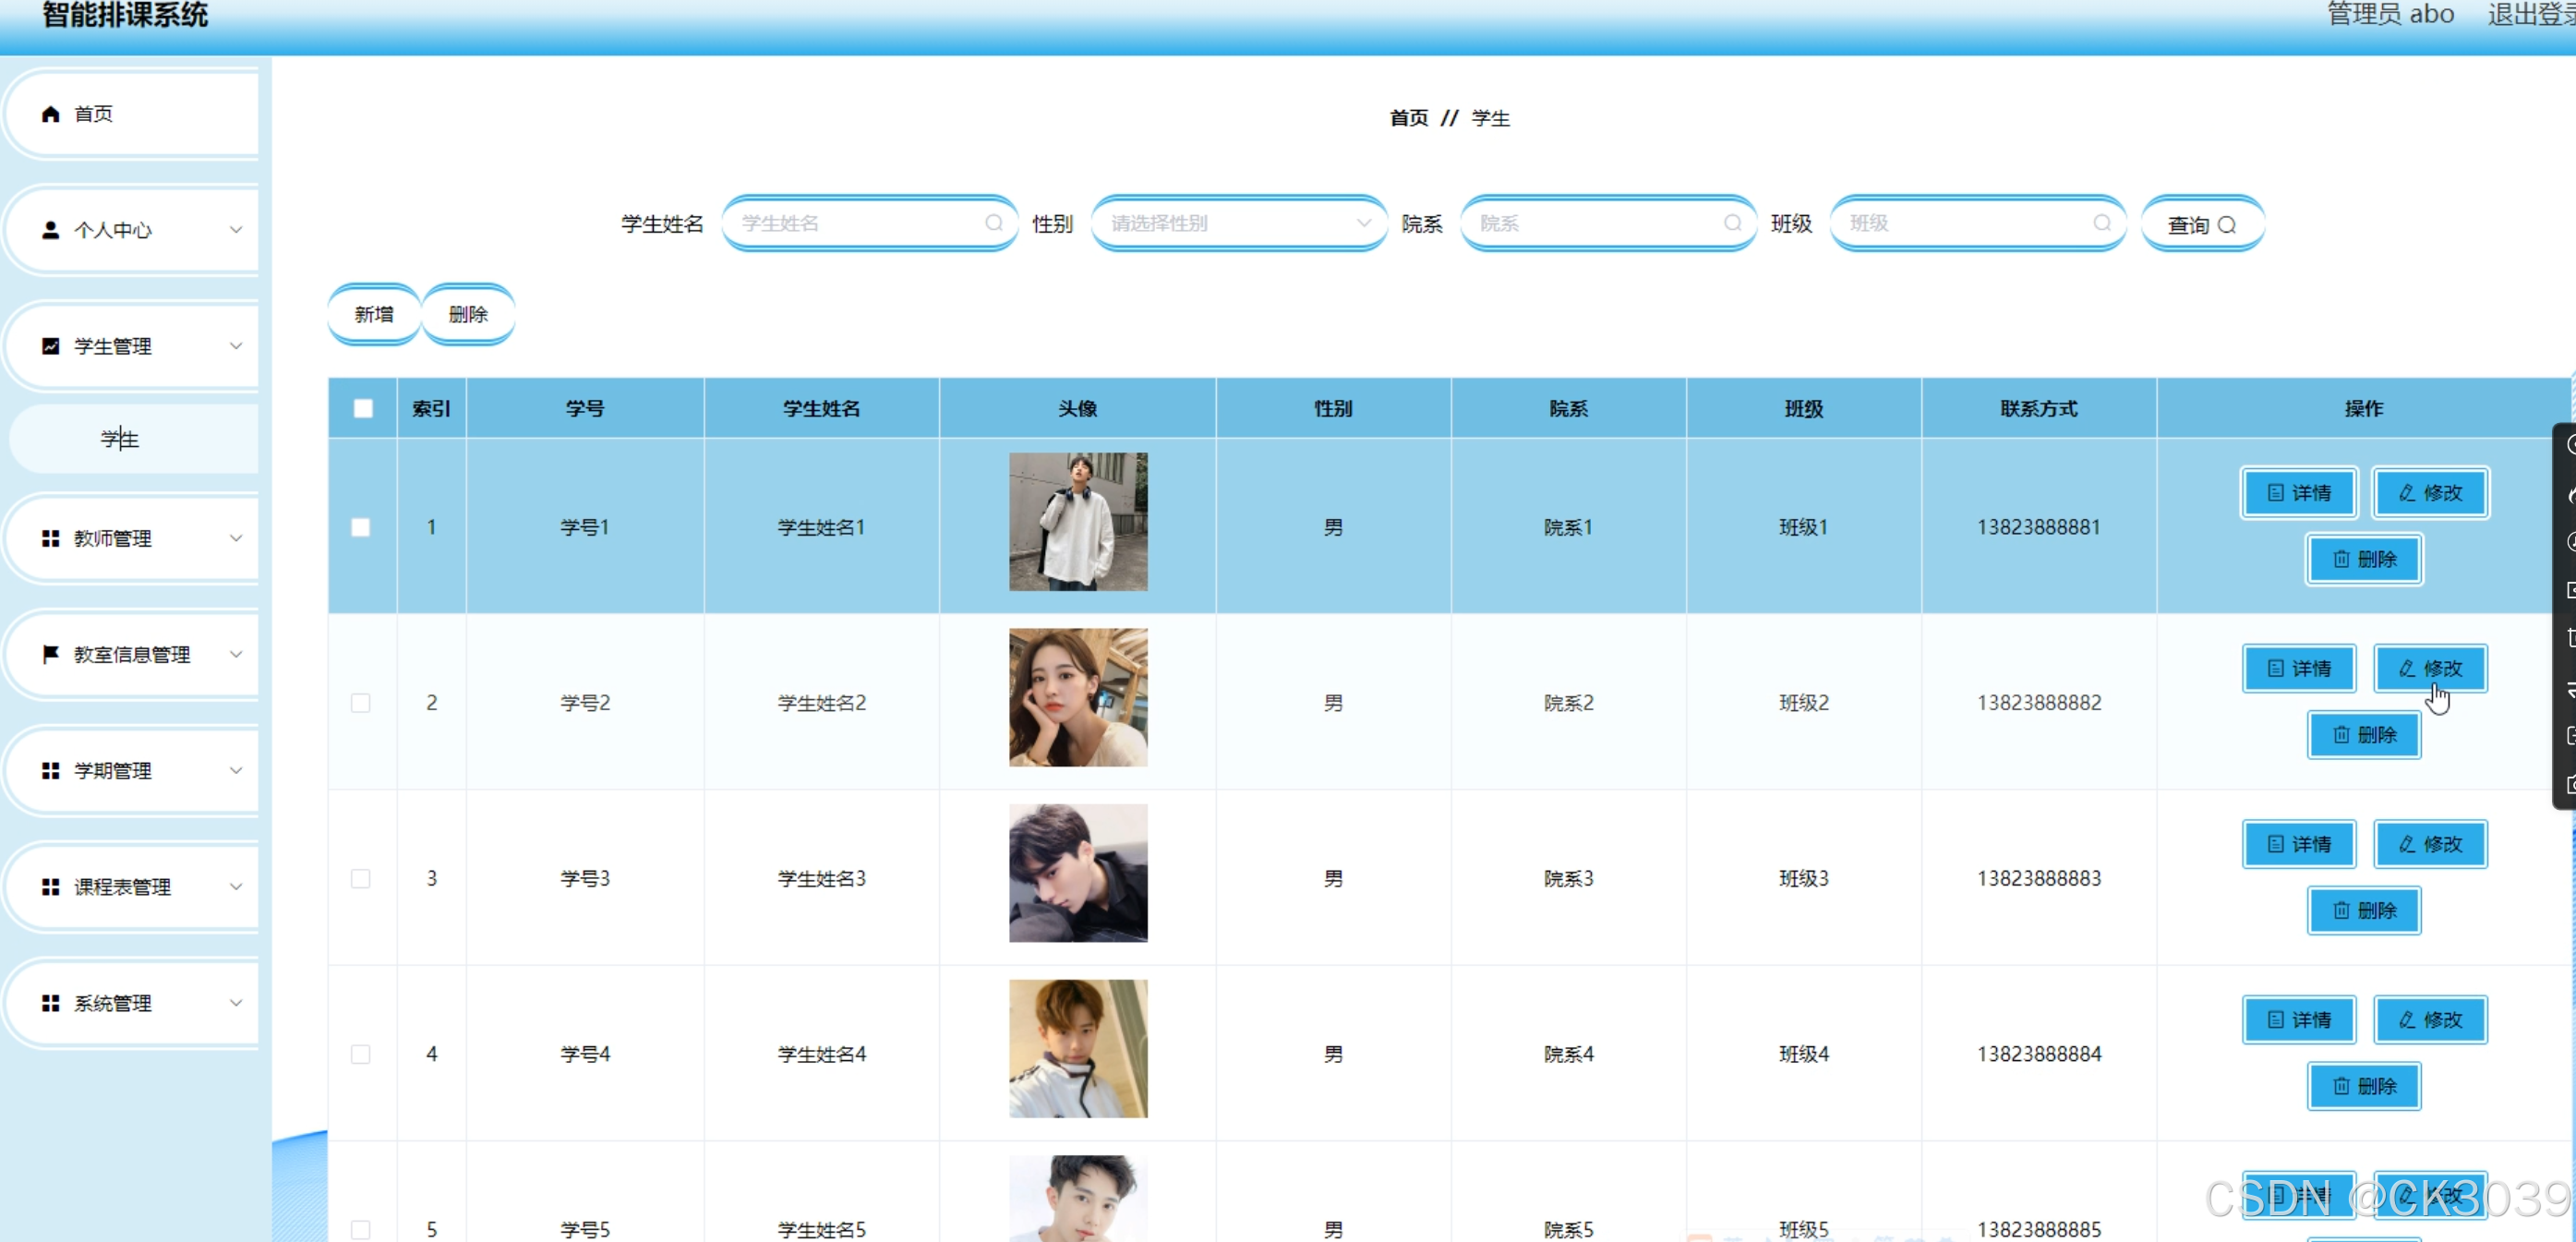2576x1242 pixels.
Task: Click 首页 in the breadcrumb
Action: click(x=1408, y=118)
